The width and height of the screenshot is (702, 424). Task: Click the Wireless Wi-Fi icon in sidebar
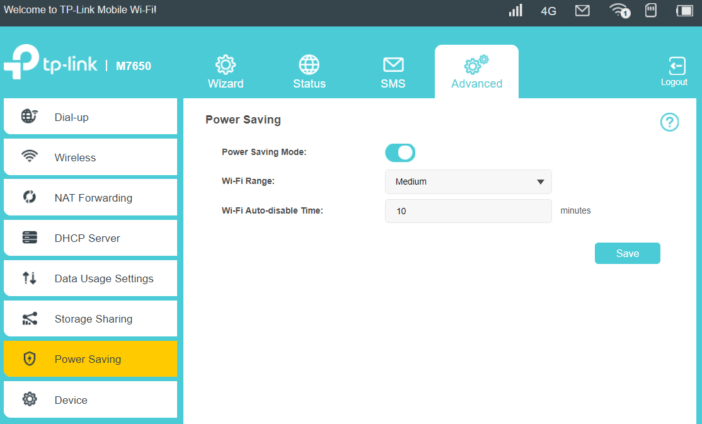tap(30, 156)
